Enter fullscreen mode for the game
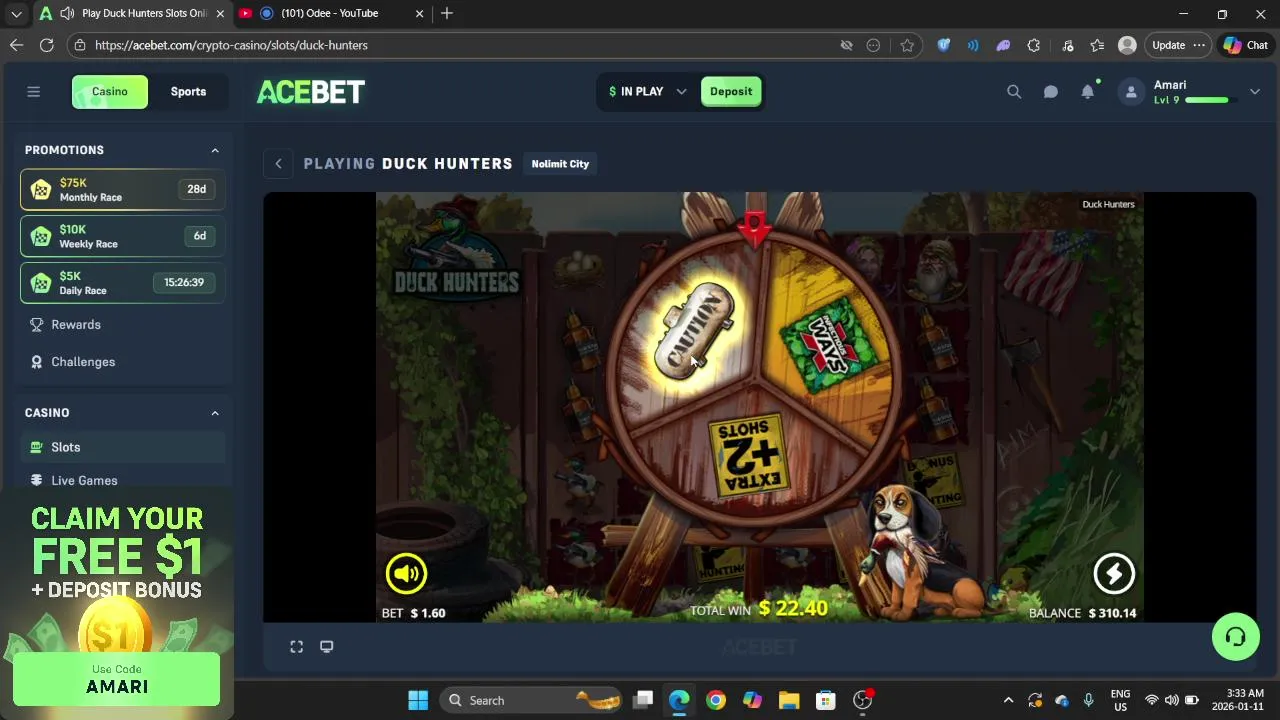Viewport: 1280px width, 720px height. tap(297, 647)
